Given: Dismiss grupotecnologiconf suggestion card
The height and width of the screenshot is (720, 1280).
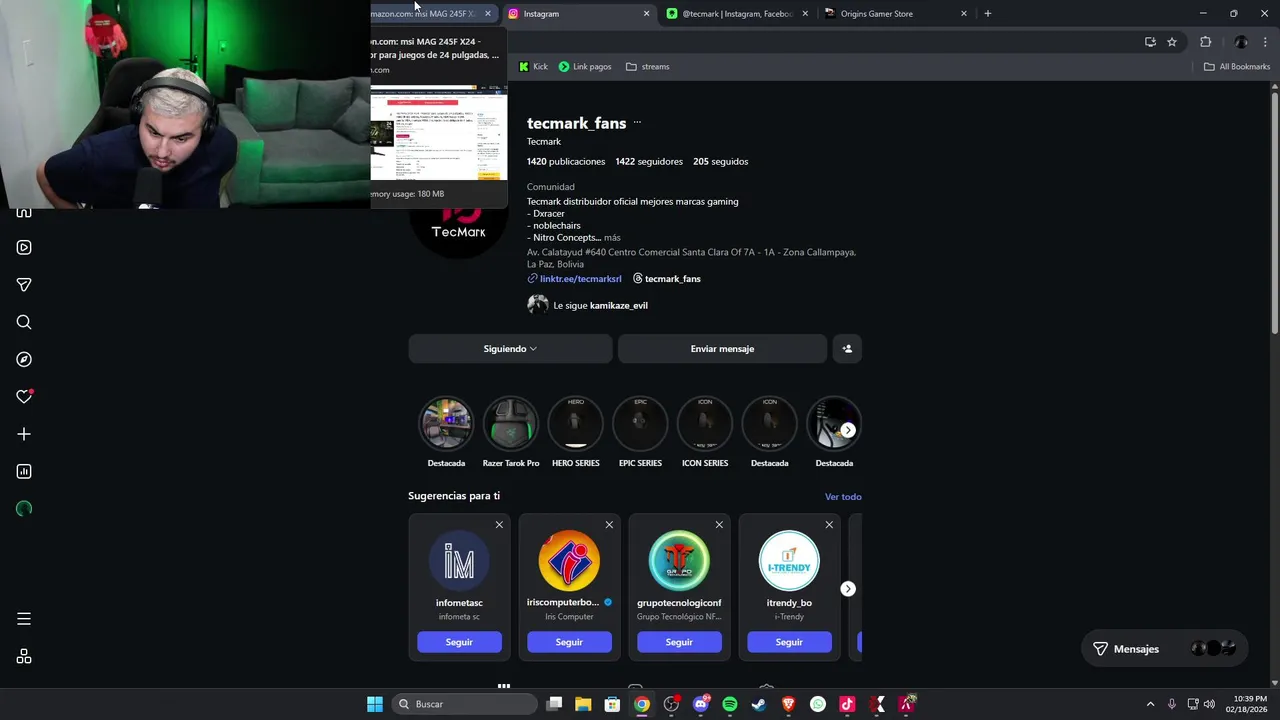Looking at the screenshot, I should coord(719,525).
